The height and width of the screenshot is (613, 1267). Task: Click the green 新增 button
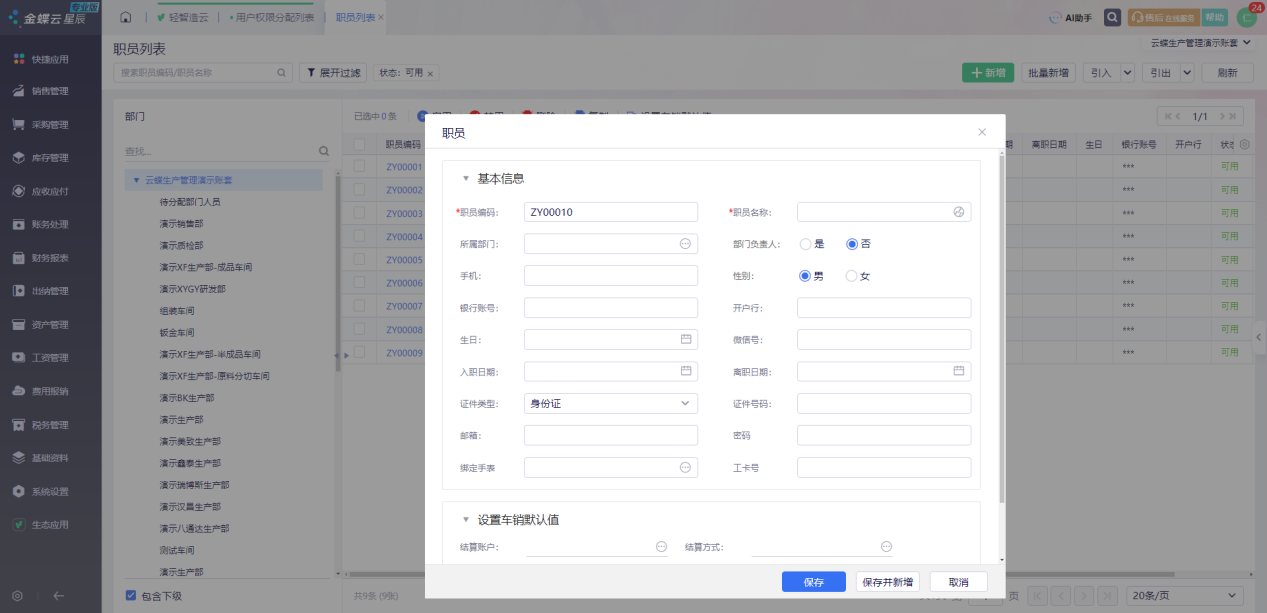[x=988, y=73]
